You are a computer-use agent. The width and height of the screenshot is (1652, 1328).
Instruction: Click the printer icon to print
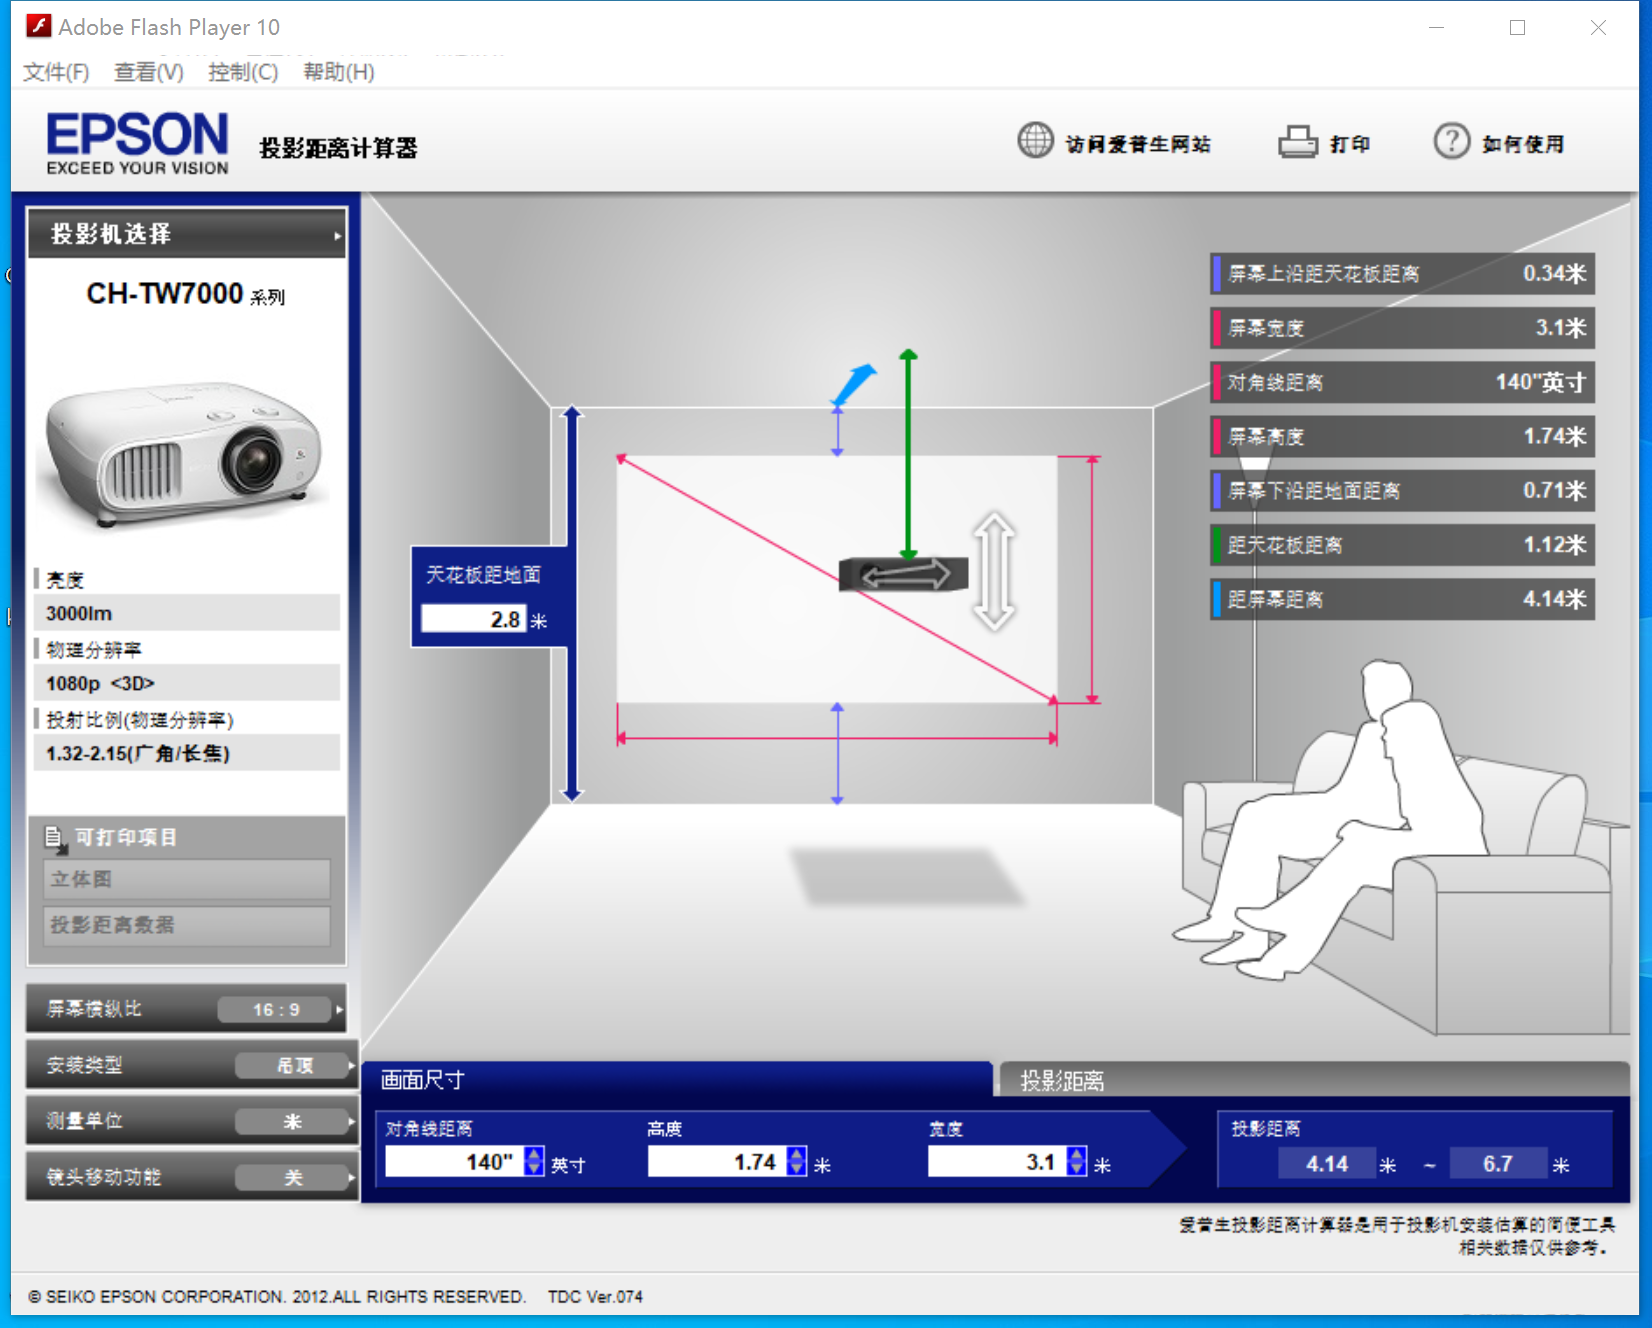coord(1297,142)
